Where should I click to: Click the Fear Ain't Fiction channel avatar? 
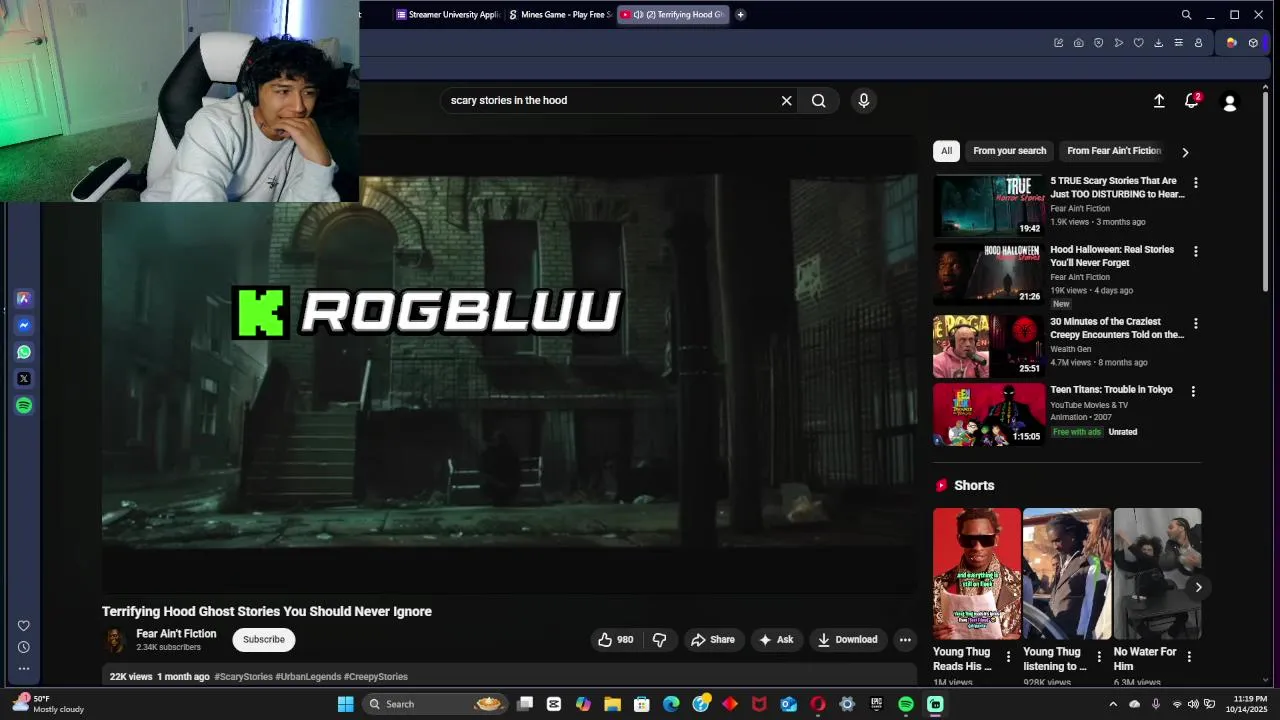click(x=115, y=640)
